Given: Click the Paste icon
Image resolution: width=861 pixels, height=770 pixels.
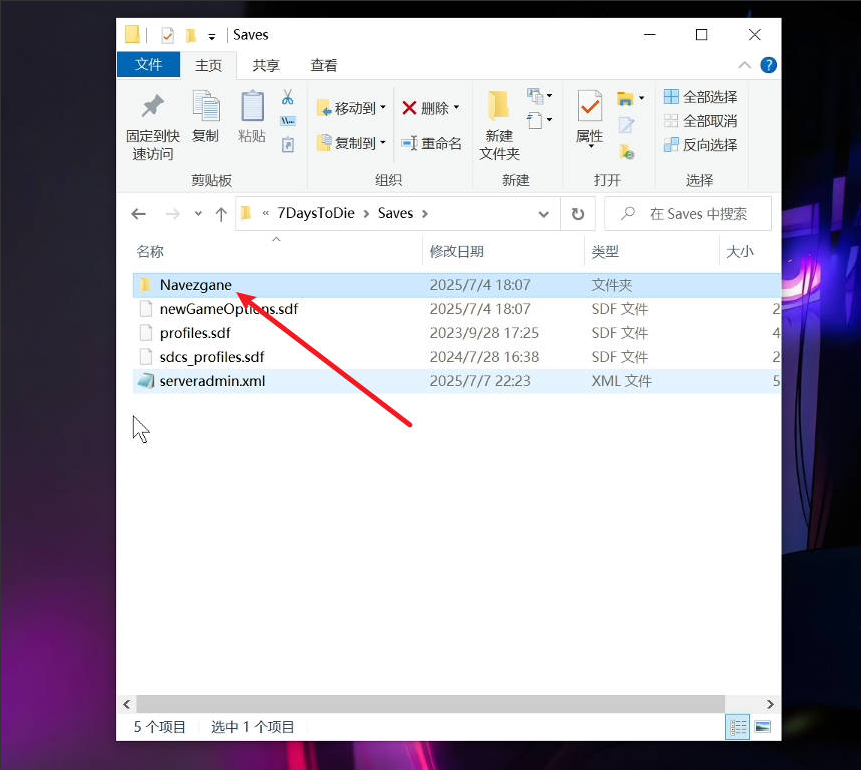Looking at the screenshot, I should pyautogui.click(x=251, y=110).
